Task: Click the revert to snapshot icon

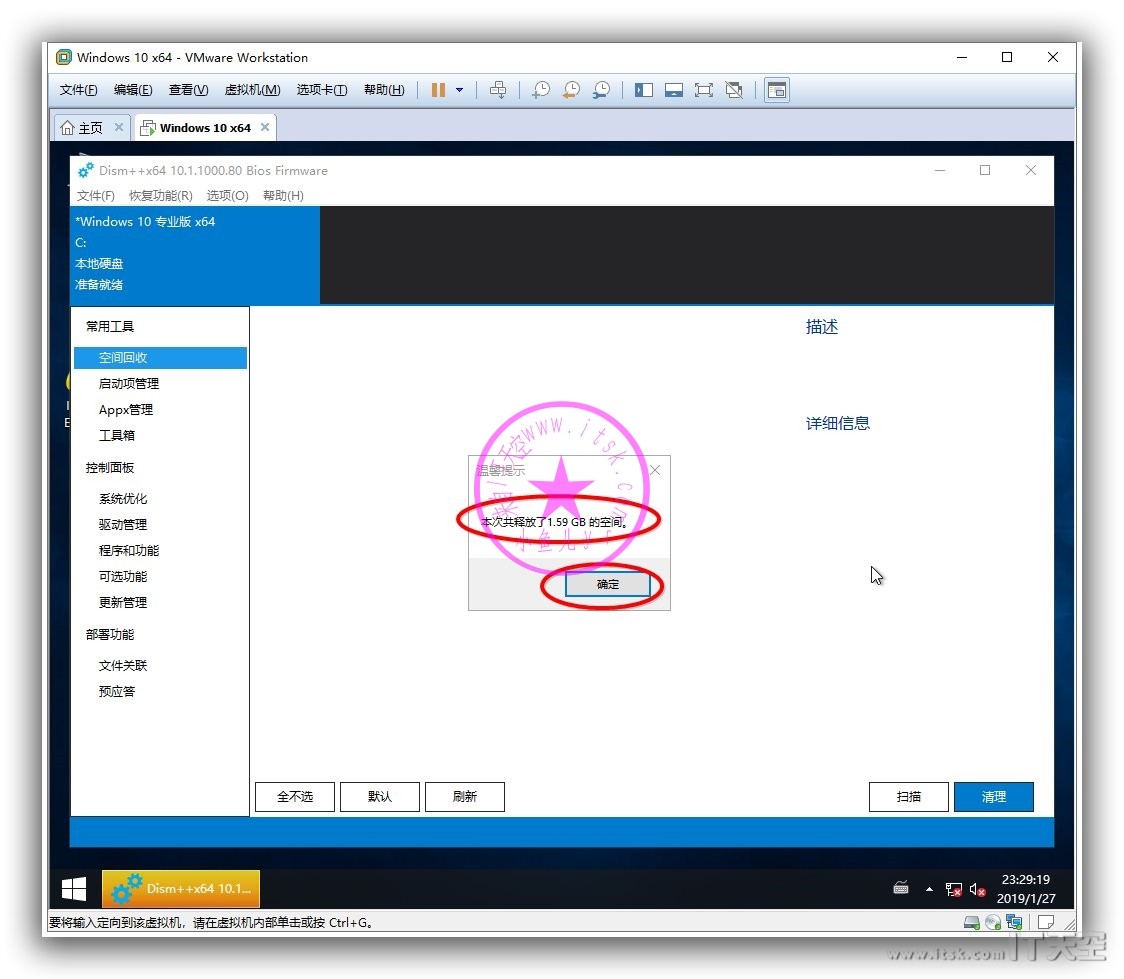Action: click(571, 90)
